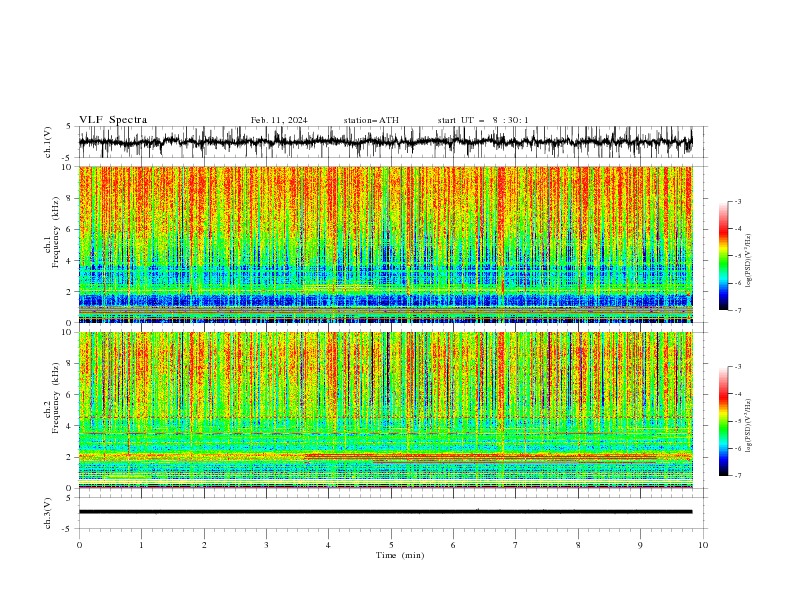Click the 'ch.1(V)' waveform axis label
Screen dimensions: 792x612
48,142
